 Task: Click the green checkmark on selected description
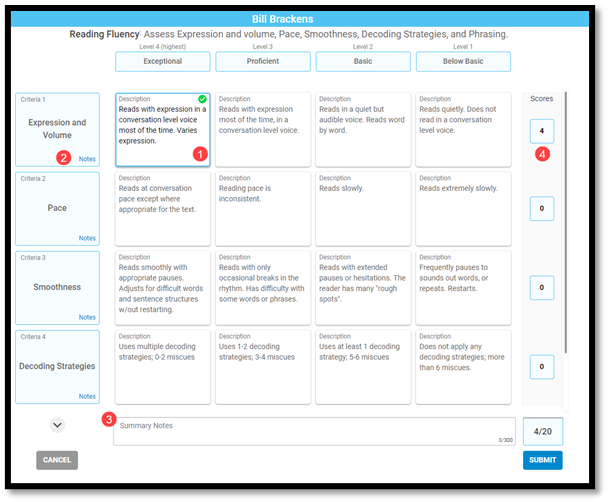[x=202, y=99]
